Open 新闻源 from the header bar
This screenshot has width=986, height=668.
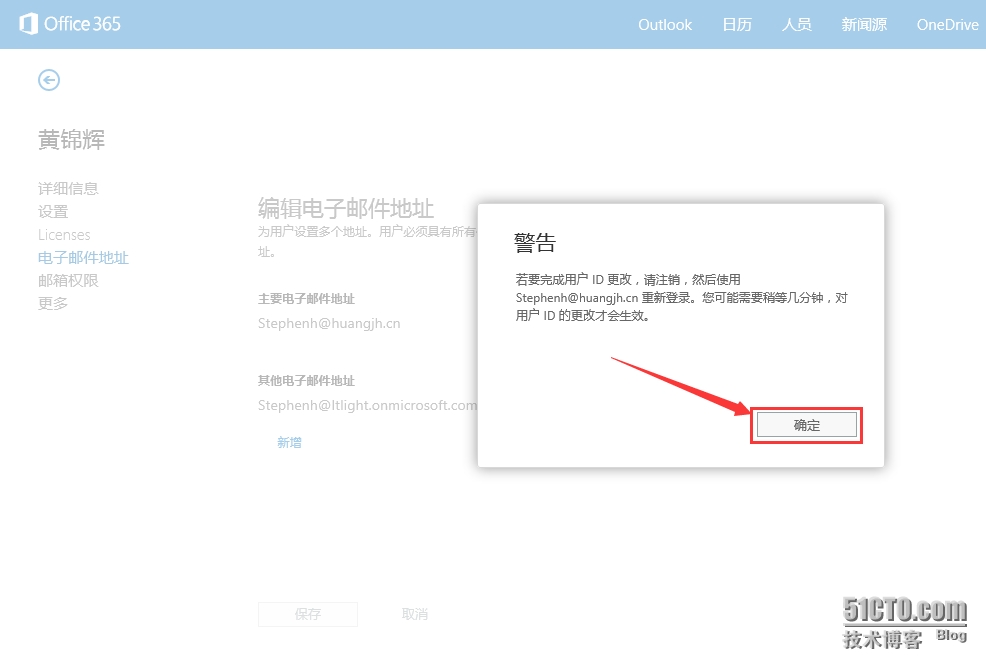(864, 25)
